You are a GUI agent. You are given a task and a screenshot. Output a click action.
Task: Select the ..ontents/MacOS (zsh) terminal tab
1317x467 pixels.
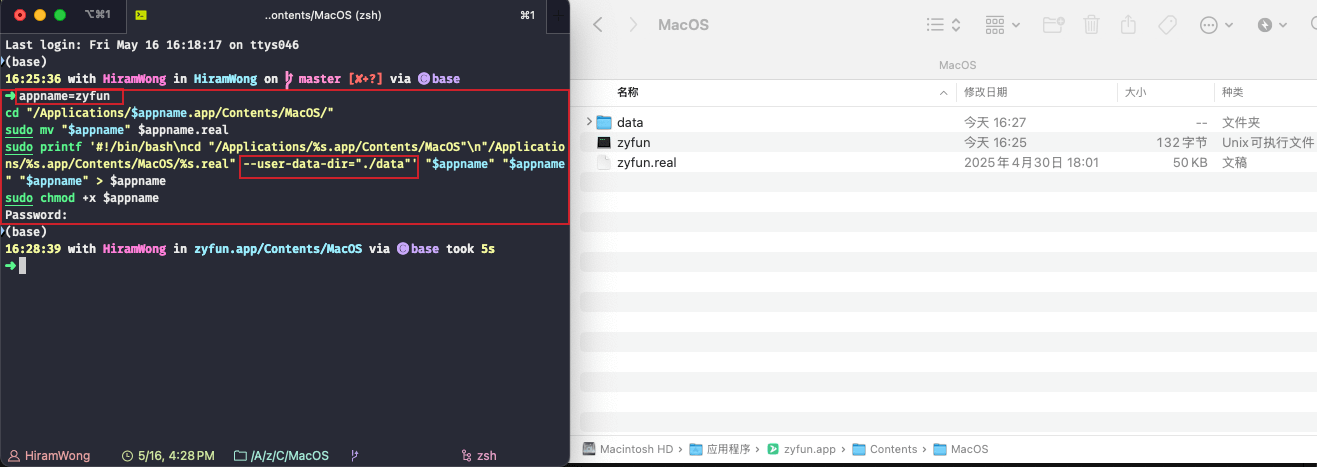click(x=322, y=15)
